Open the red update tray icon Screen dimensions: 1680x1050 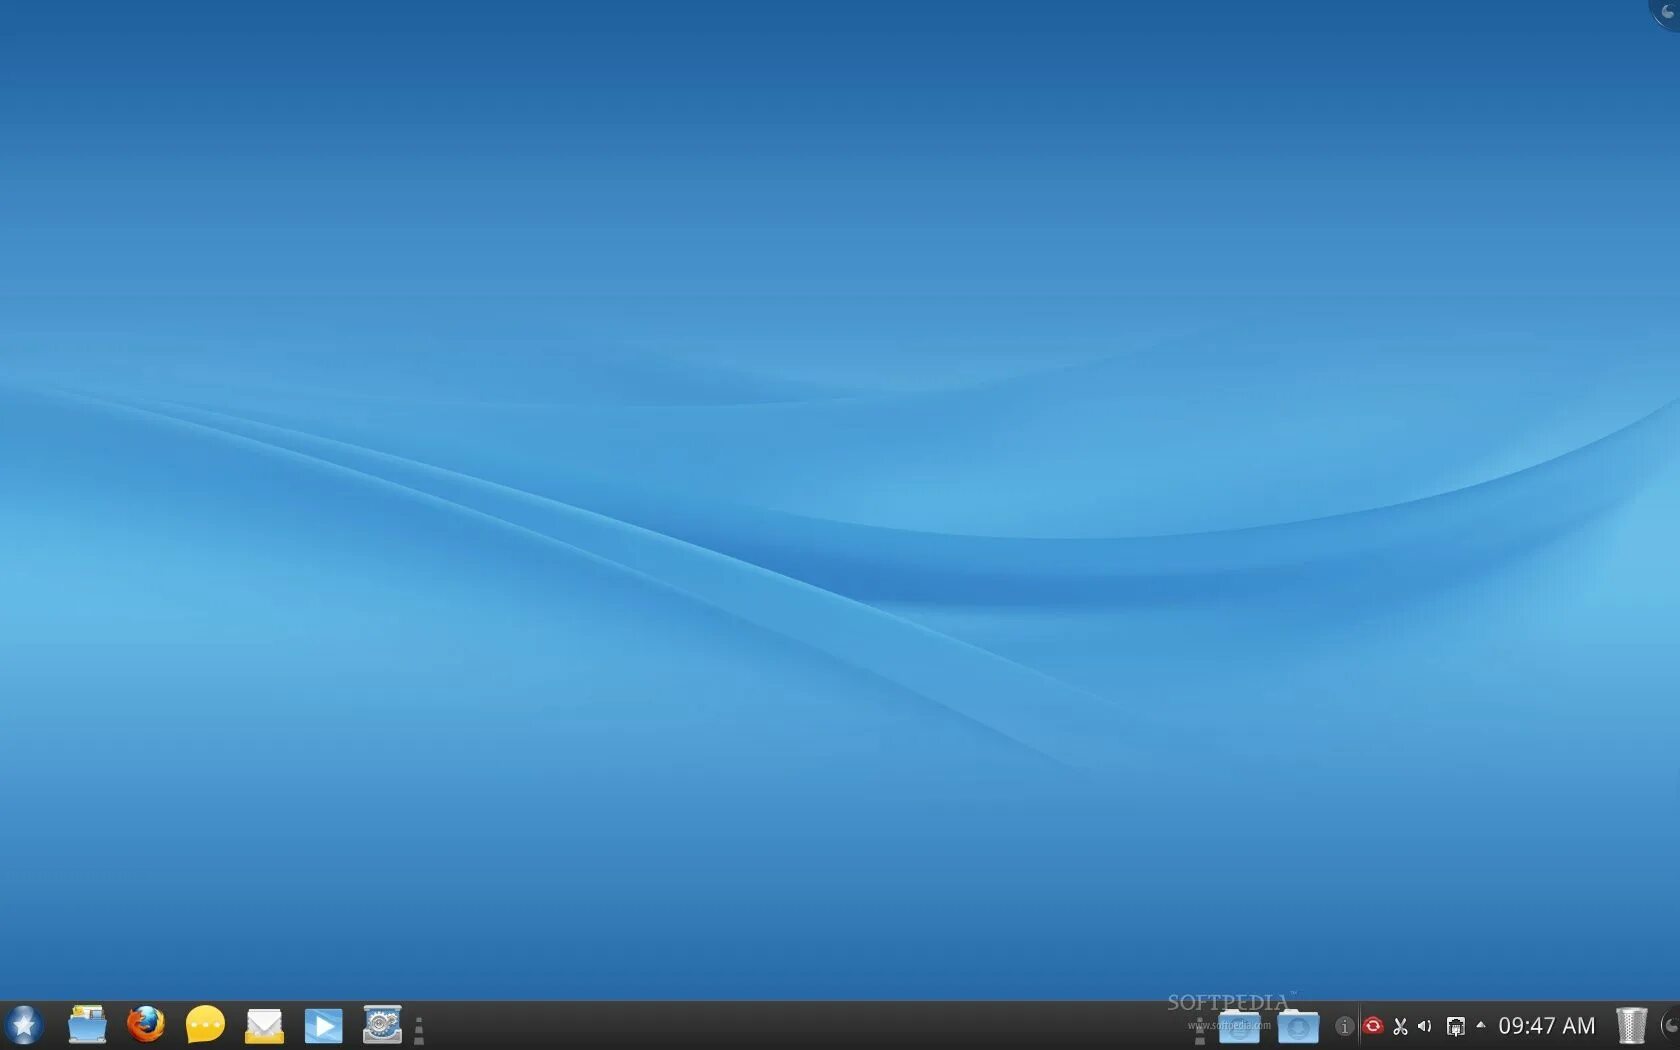1373,1026
